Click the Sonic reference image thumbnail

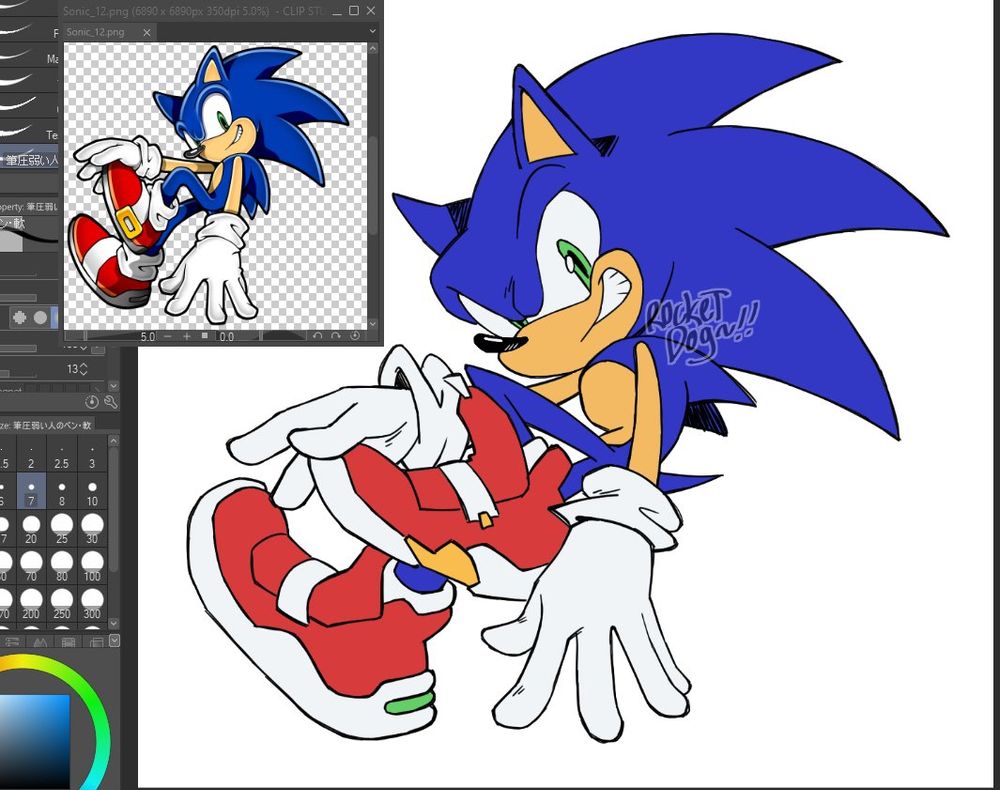click(x=216, y=186)
